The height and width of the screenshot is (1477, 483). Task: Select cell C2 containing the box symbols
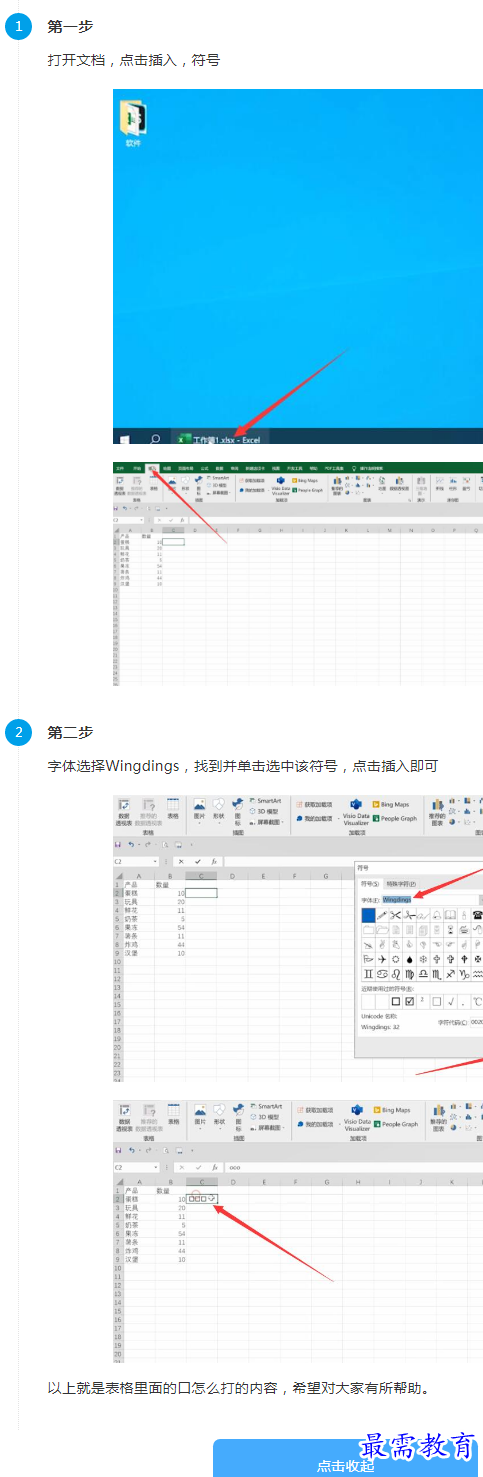(202, 1199)
